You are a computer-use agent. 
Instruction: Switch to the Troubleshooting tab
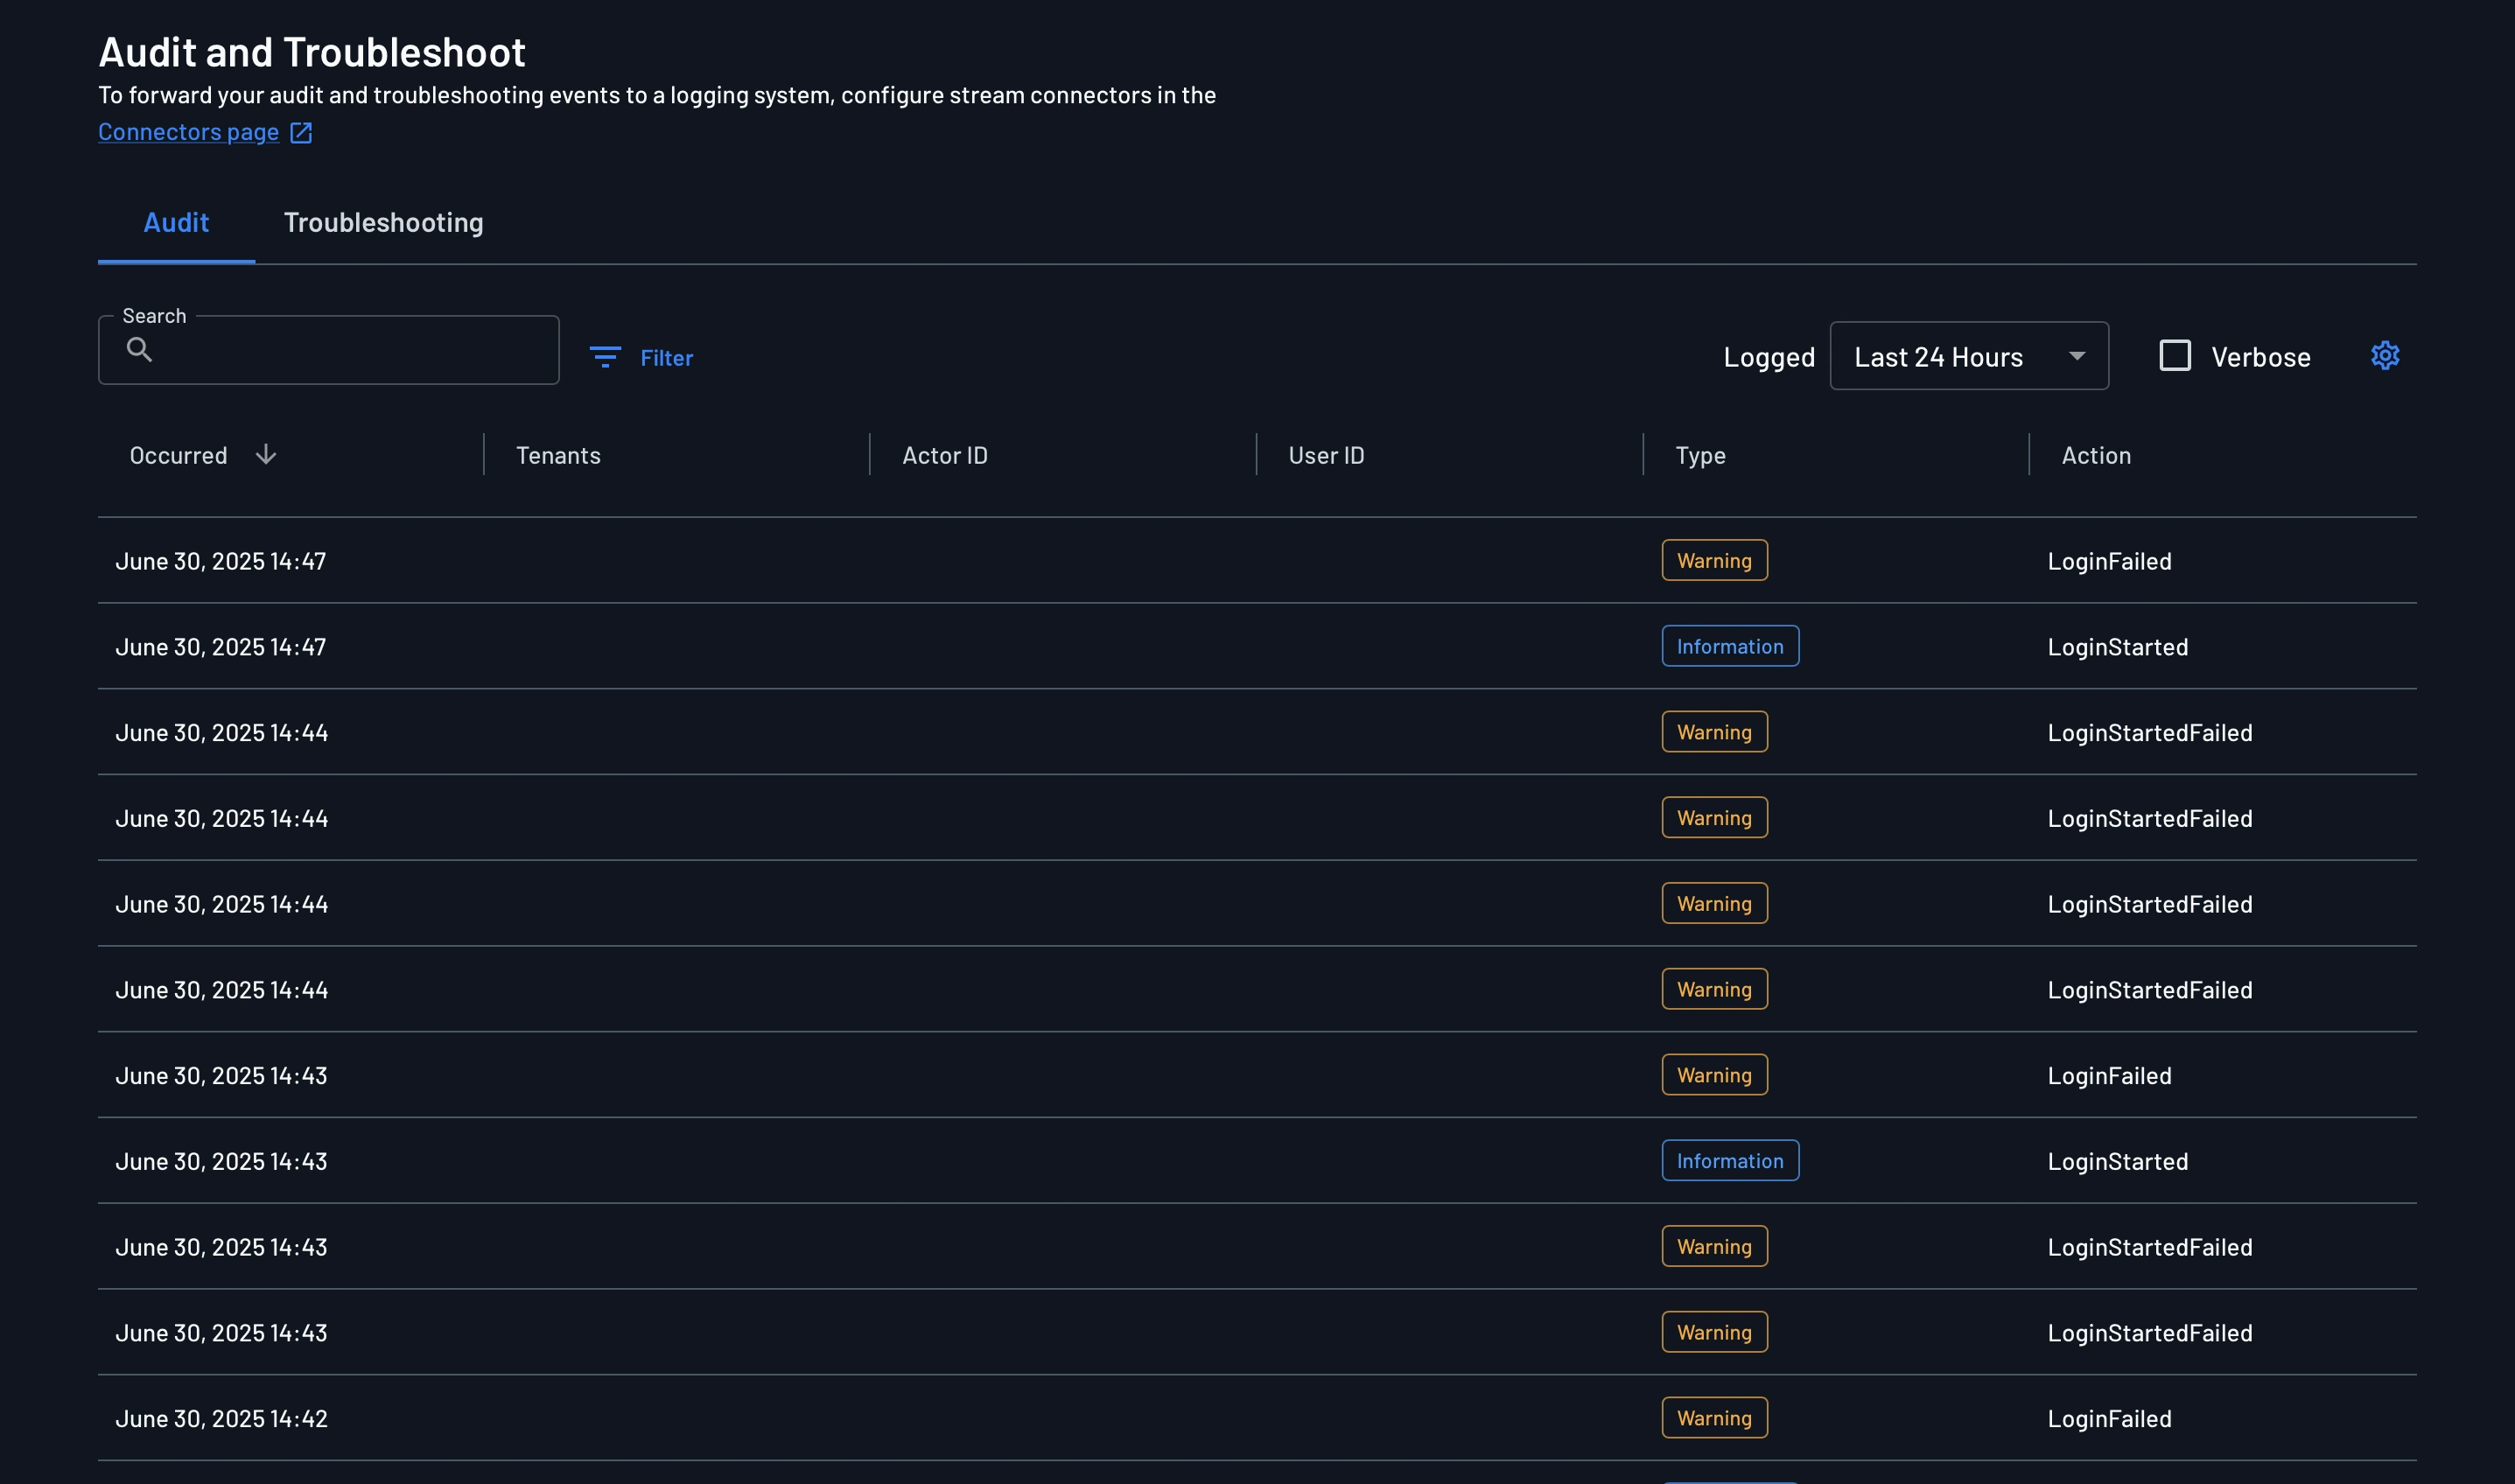click(x=383, y=222)
